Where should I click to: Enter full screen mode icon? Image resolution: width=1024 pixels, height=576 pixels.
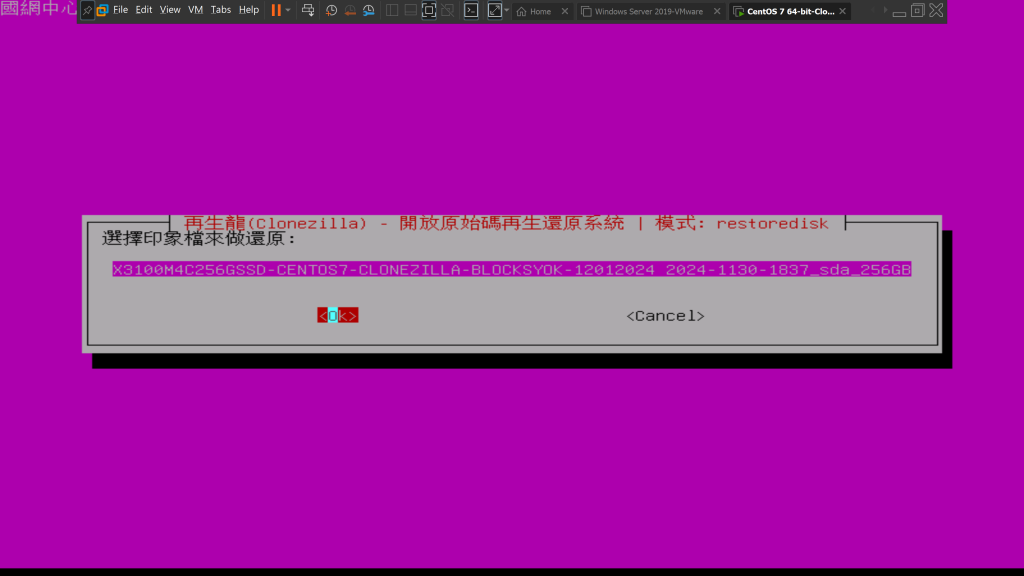pyautogui.click(x=429, y=10)
